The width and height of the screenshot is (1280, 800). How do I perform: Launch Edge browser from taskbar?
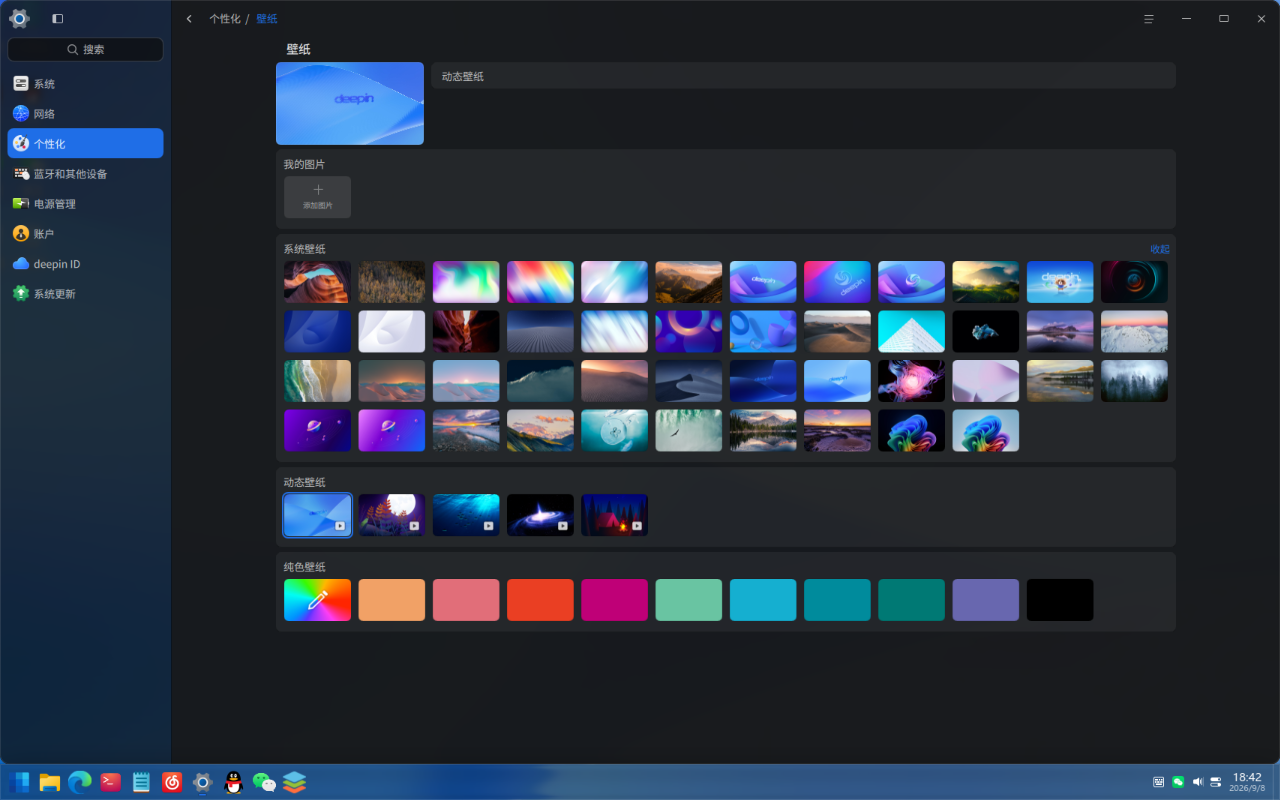tap(80, 782)
